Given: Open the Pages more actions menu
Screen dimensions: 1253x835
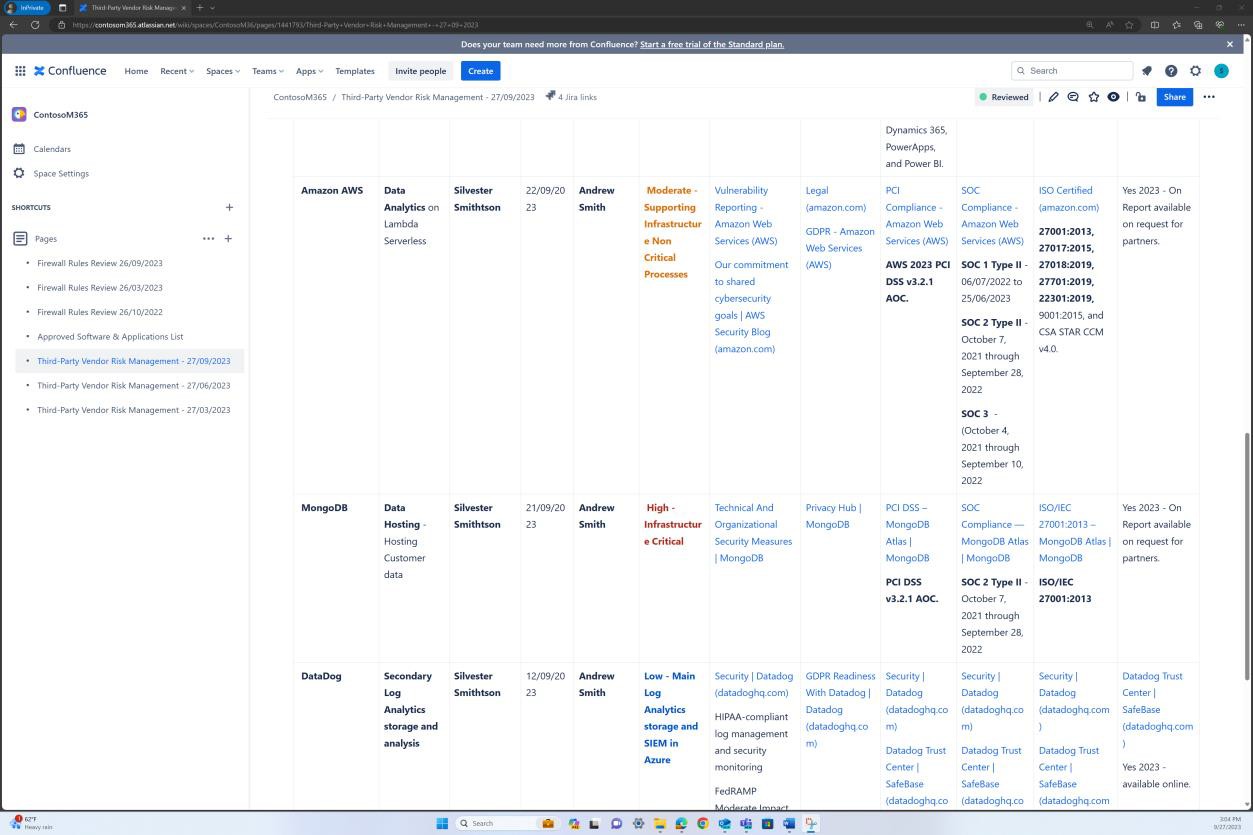Looking at the screenshot, I should 208,238.
